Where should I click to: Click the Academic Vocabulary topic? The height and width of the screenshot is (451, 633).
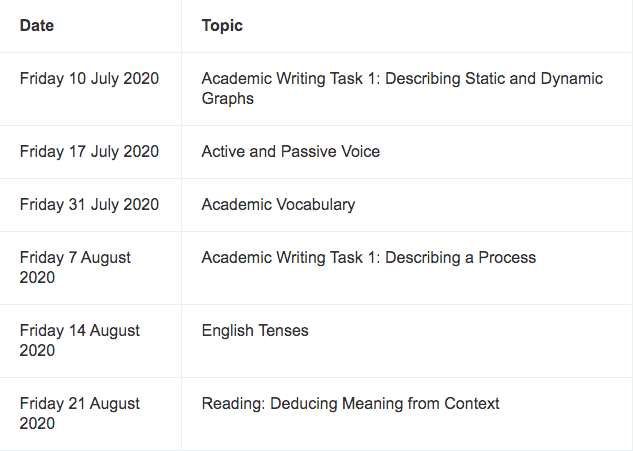click(x=279, y=205)
